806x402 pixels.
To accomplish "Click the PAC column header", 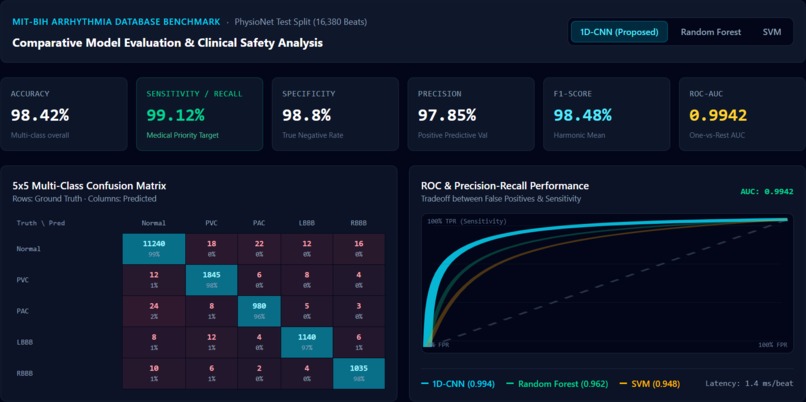I will [x=259, y=223].
